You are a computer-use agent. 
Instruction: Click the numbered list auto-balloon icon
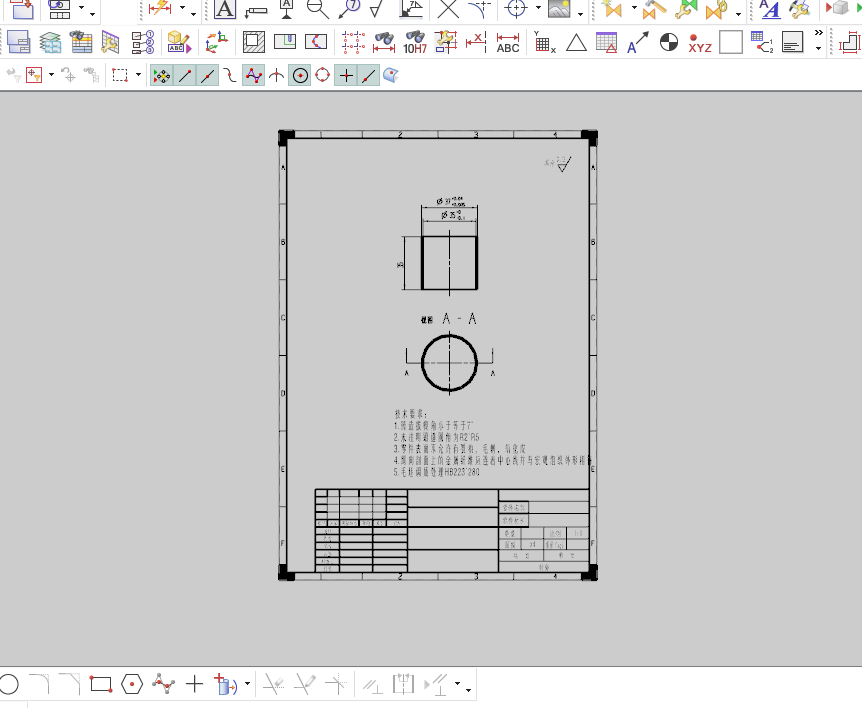click(143, 42)
